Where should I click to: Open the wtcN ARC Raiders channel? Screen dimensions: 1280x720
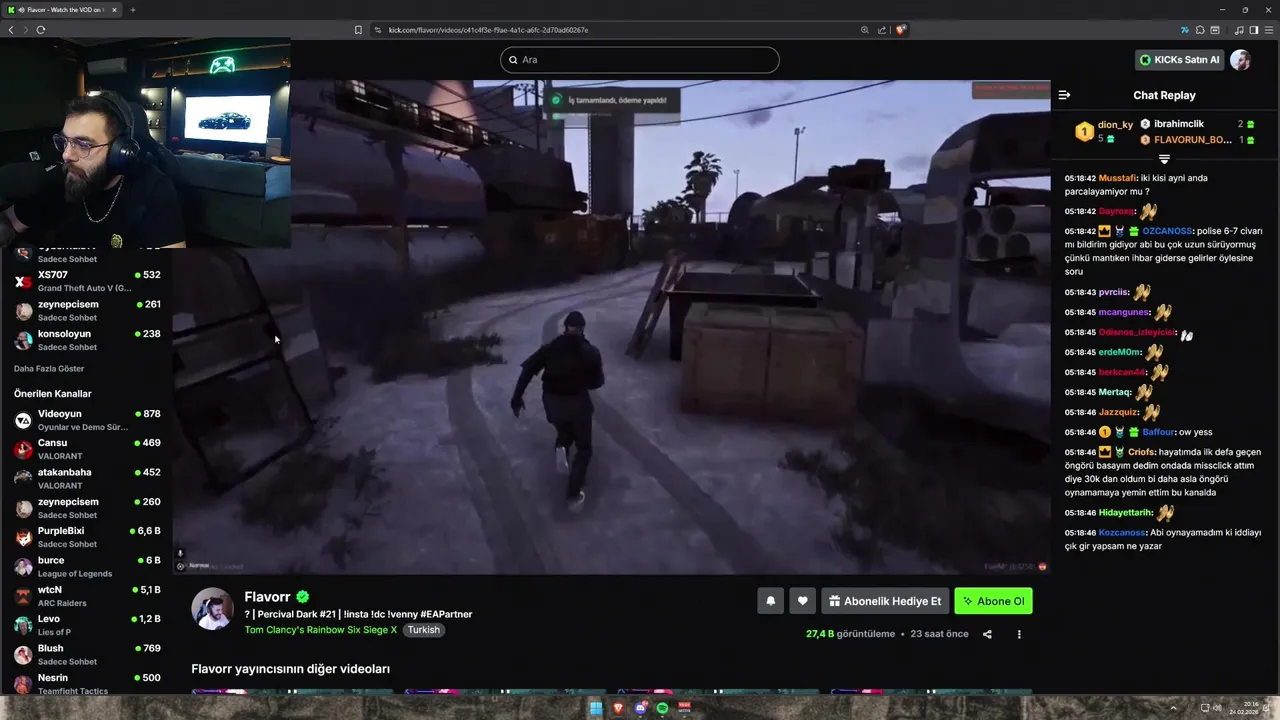(x=87, y=596)
